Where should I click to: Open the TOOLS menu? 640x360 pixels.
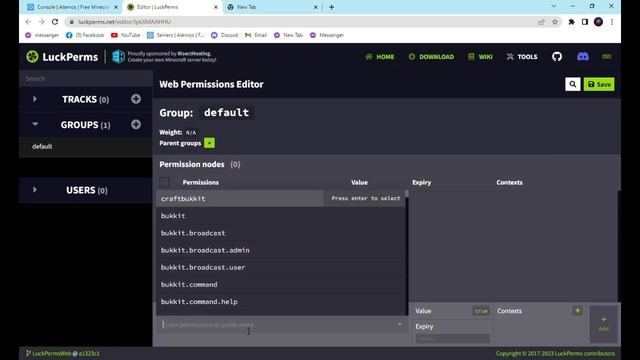522,57
